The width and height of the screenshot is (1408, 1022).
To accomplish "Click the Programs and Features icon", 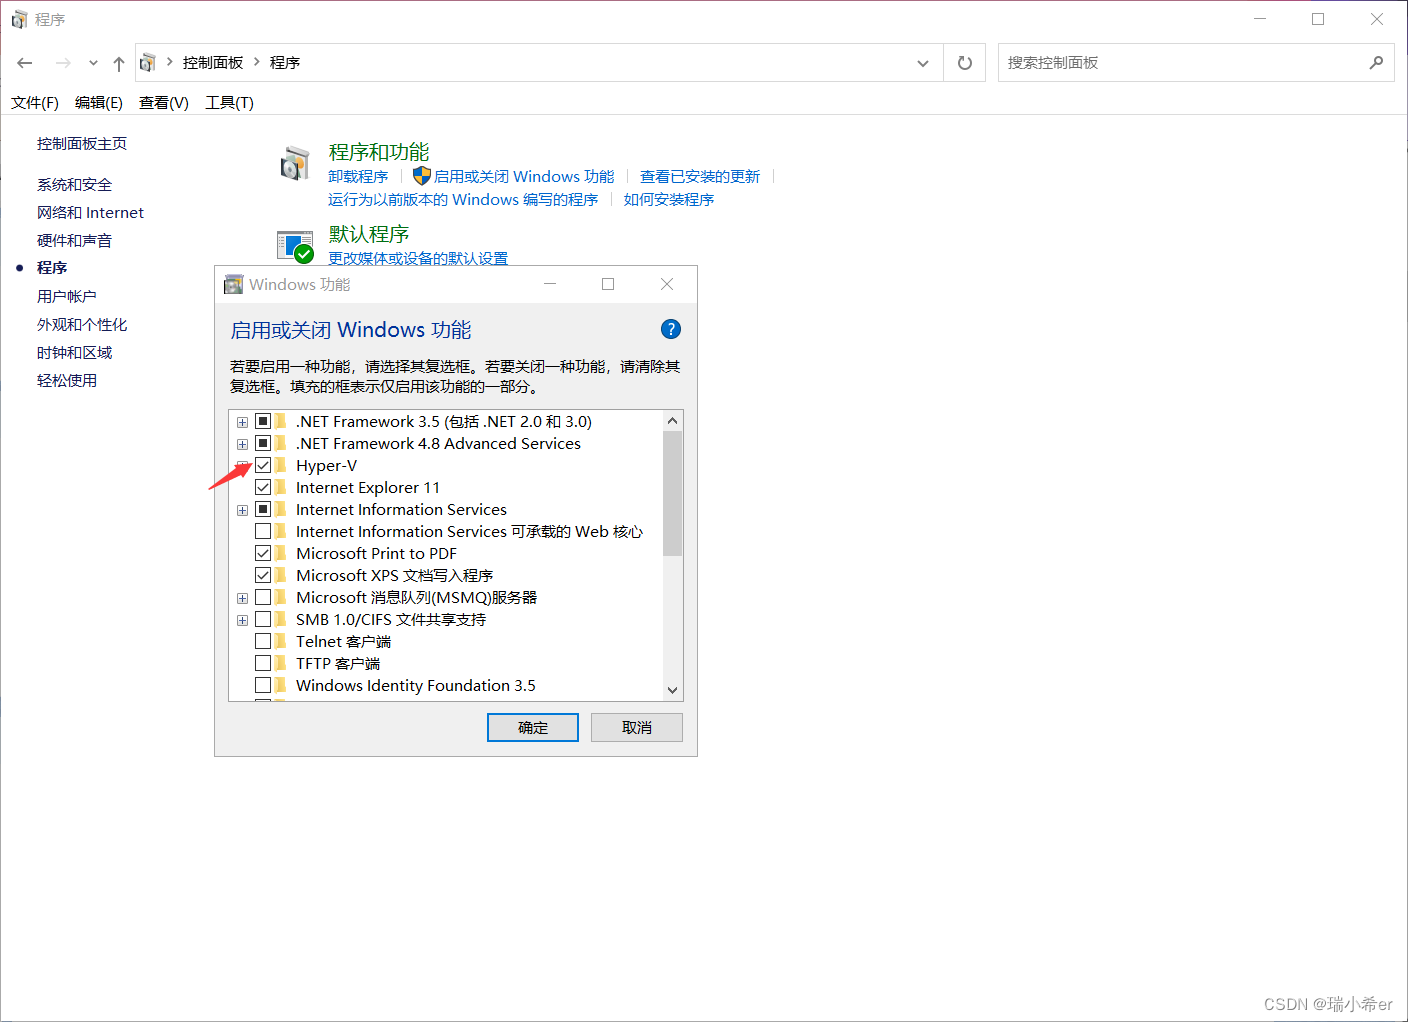I will click(295, 164).
